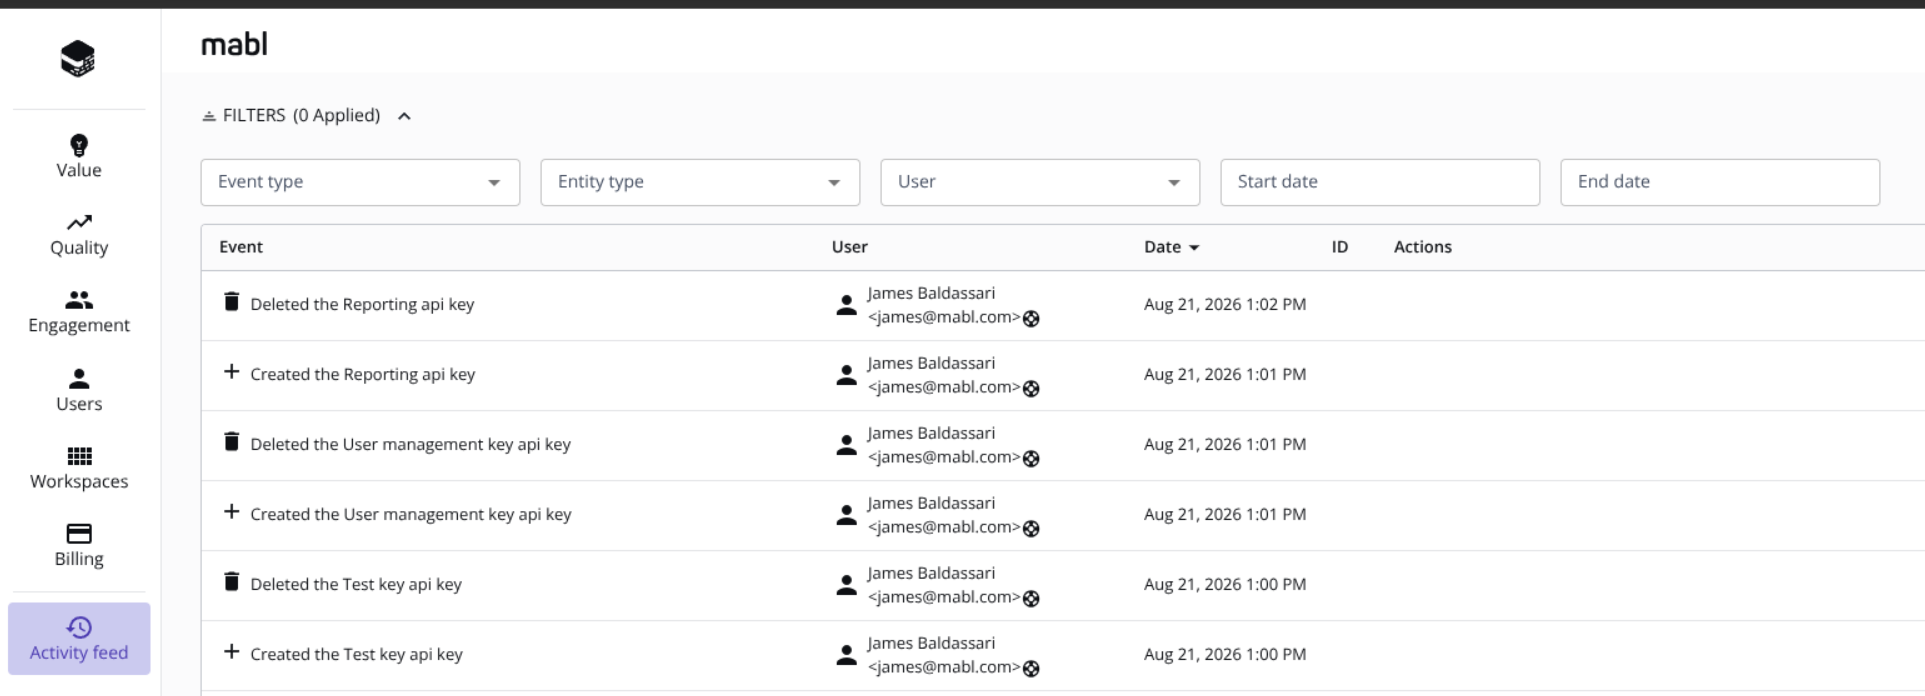Go to the Quality section
This screenshot has height=696, width=1925.
pos(79,235)
